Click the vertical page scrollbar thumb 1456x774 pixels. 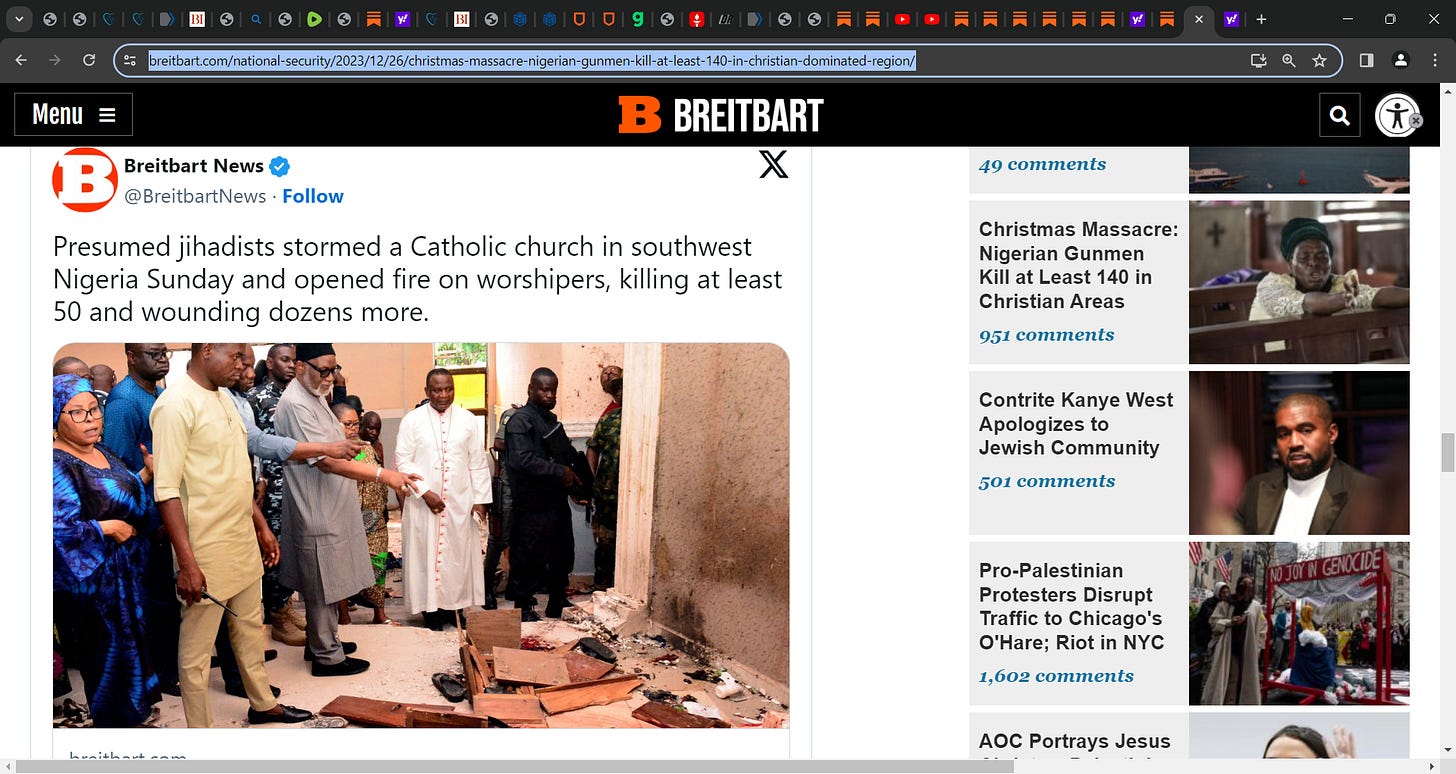(1447, 452)
